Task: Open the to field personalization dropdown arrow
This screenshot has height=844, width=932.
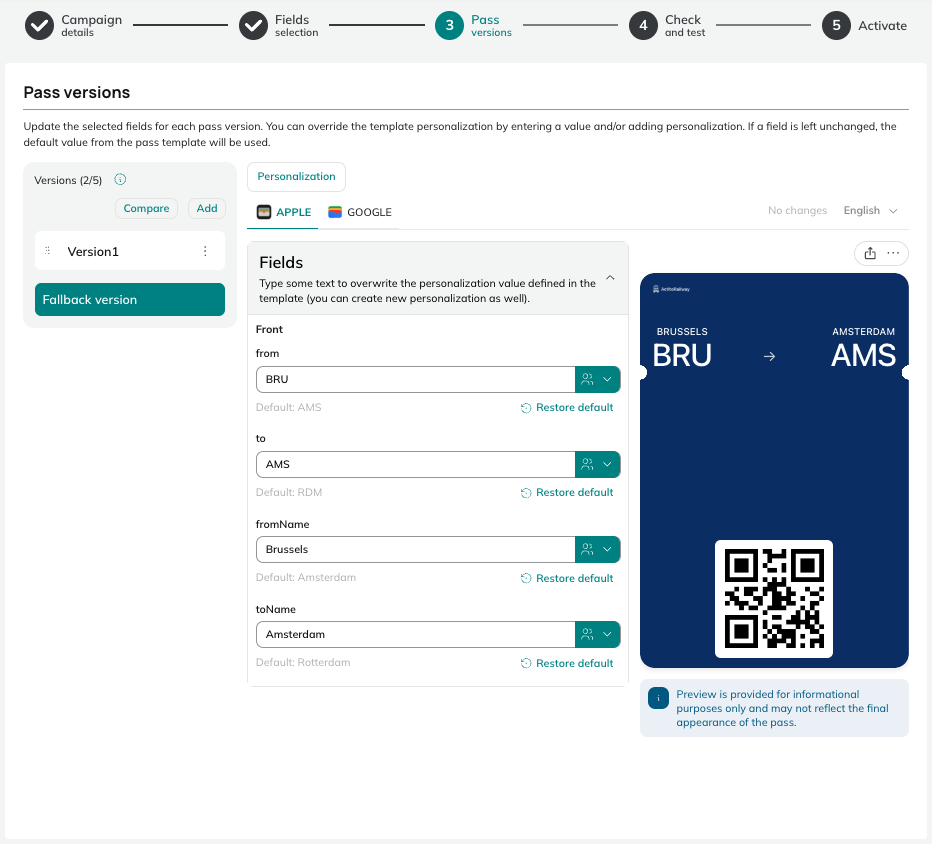Action: 607,464
